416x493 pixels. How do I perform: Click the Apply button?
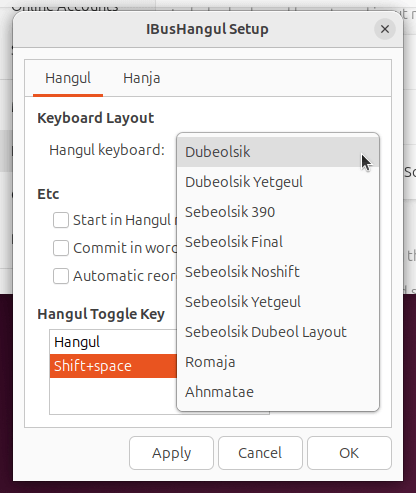point(171,453)
